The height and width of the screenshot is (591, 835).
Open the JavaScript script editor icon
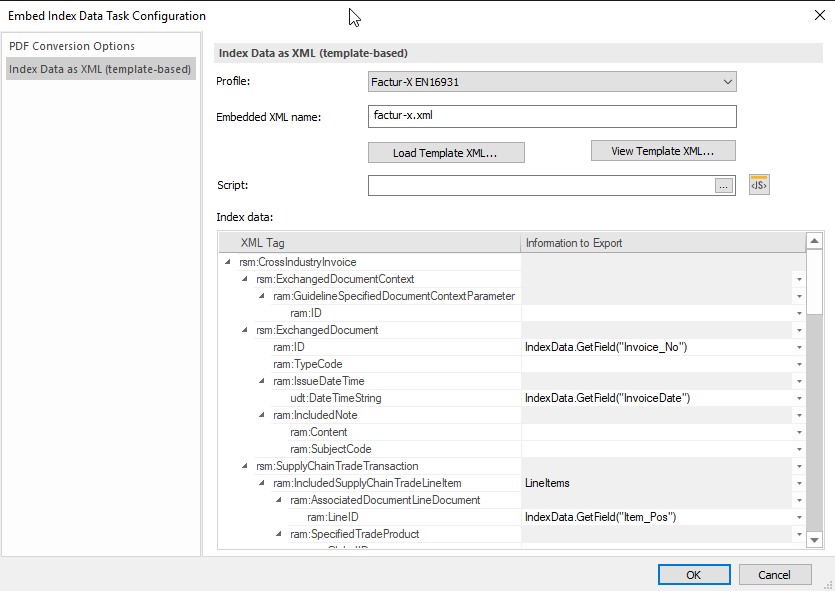pos(758,184)
